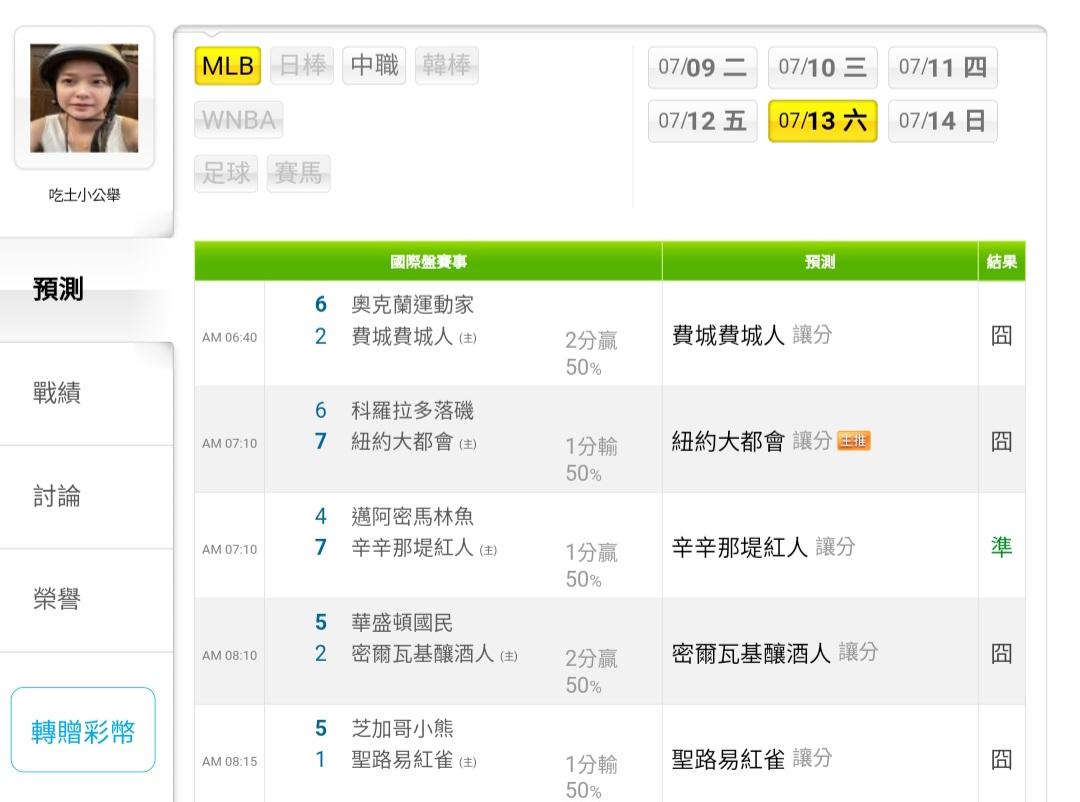This screenshot has width=1080, height=802.
Task: Pick the 賽馬 sport filter
Action: click(x=298, y=173)
